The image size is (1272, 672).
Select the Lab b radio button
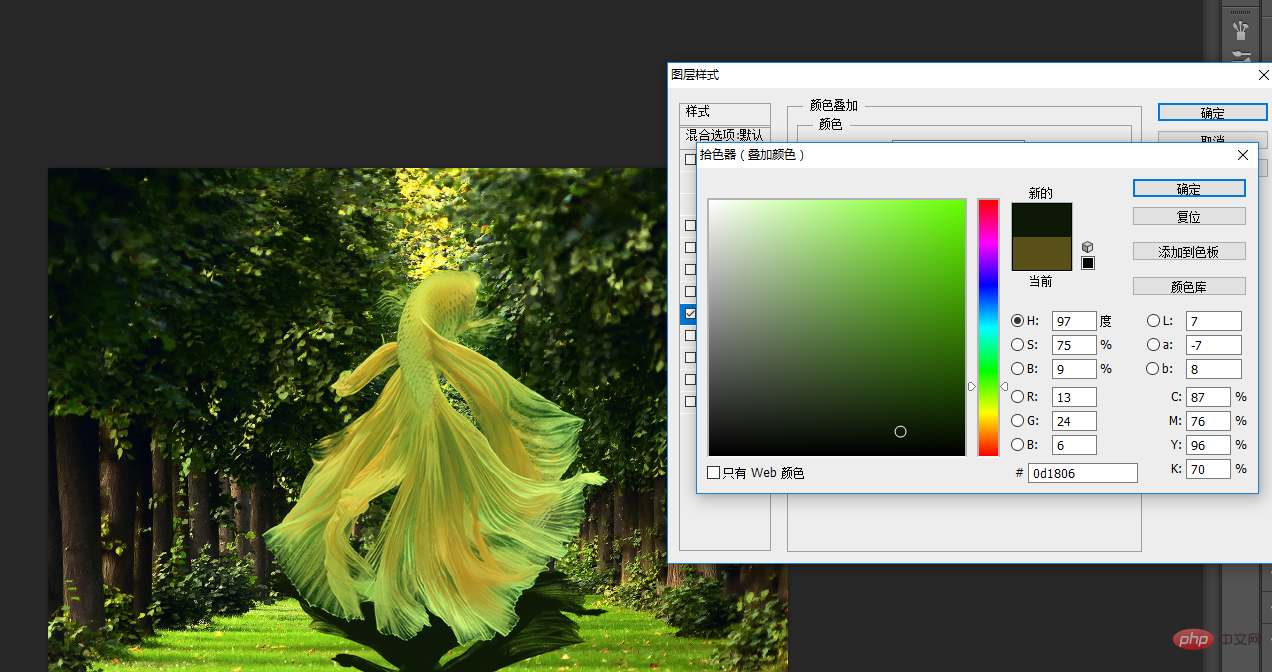1153,369
